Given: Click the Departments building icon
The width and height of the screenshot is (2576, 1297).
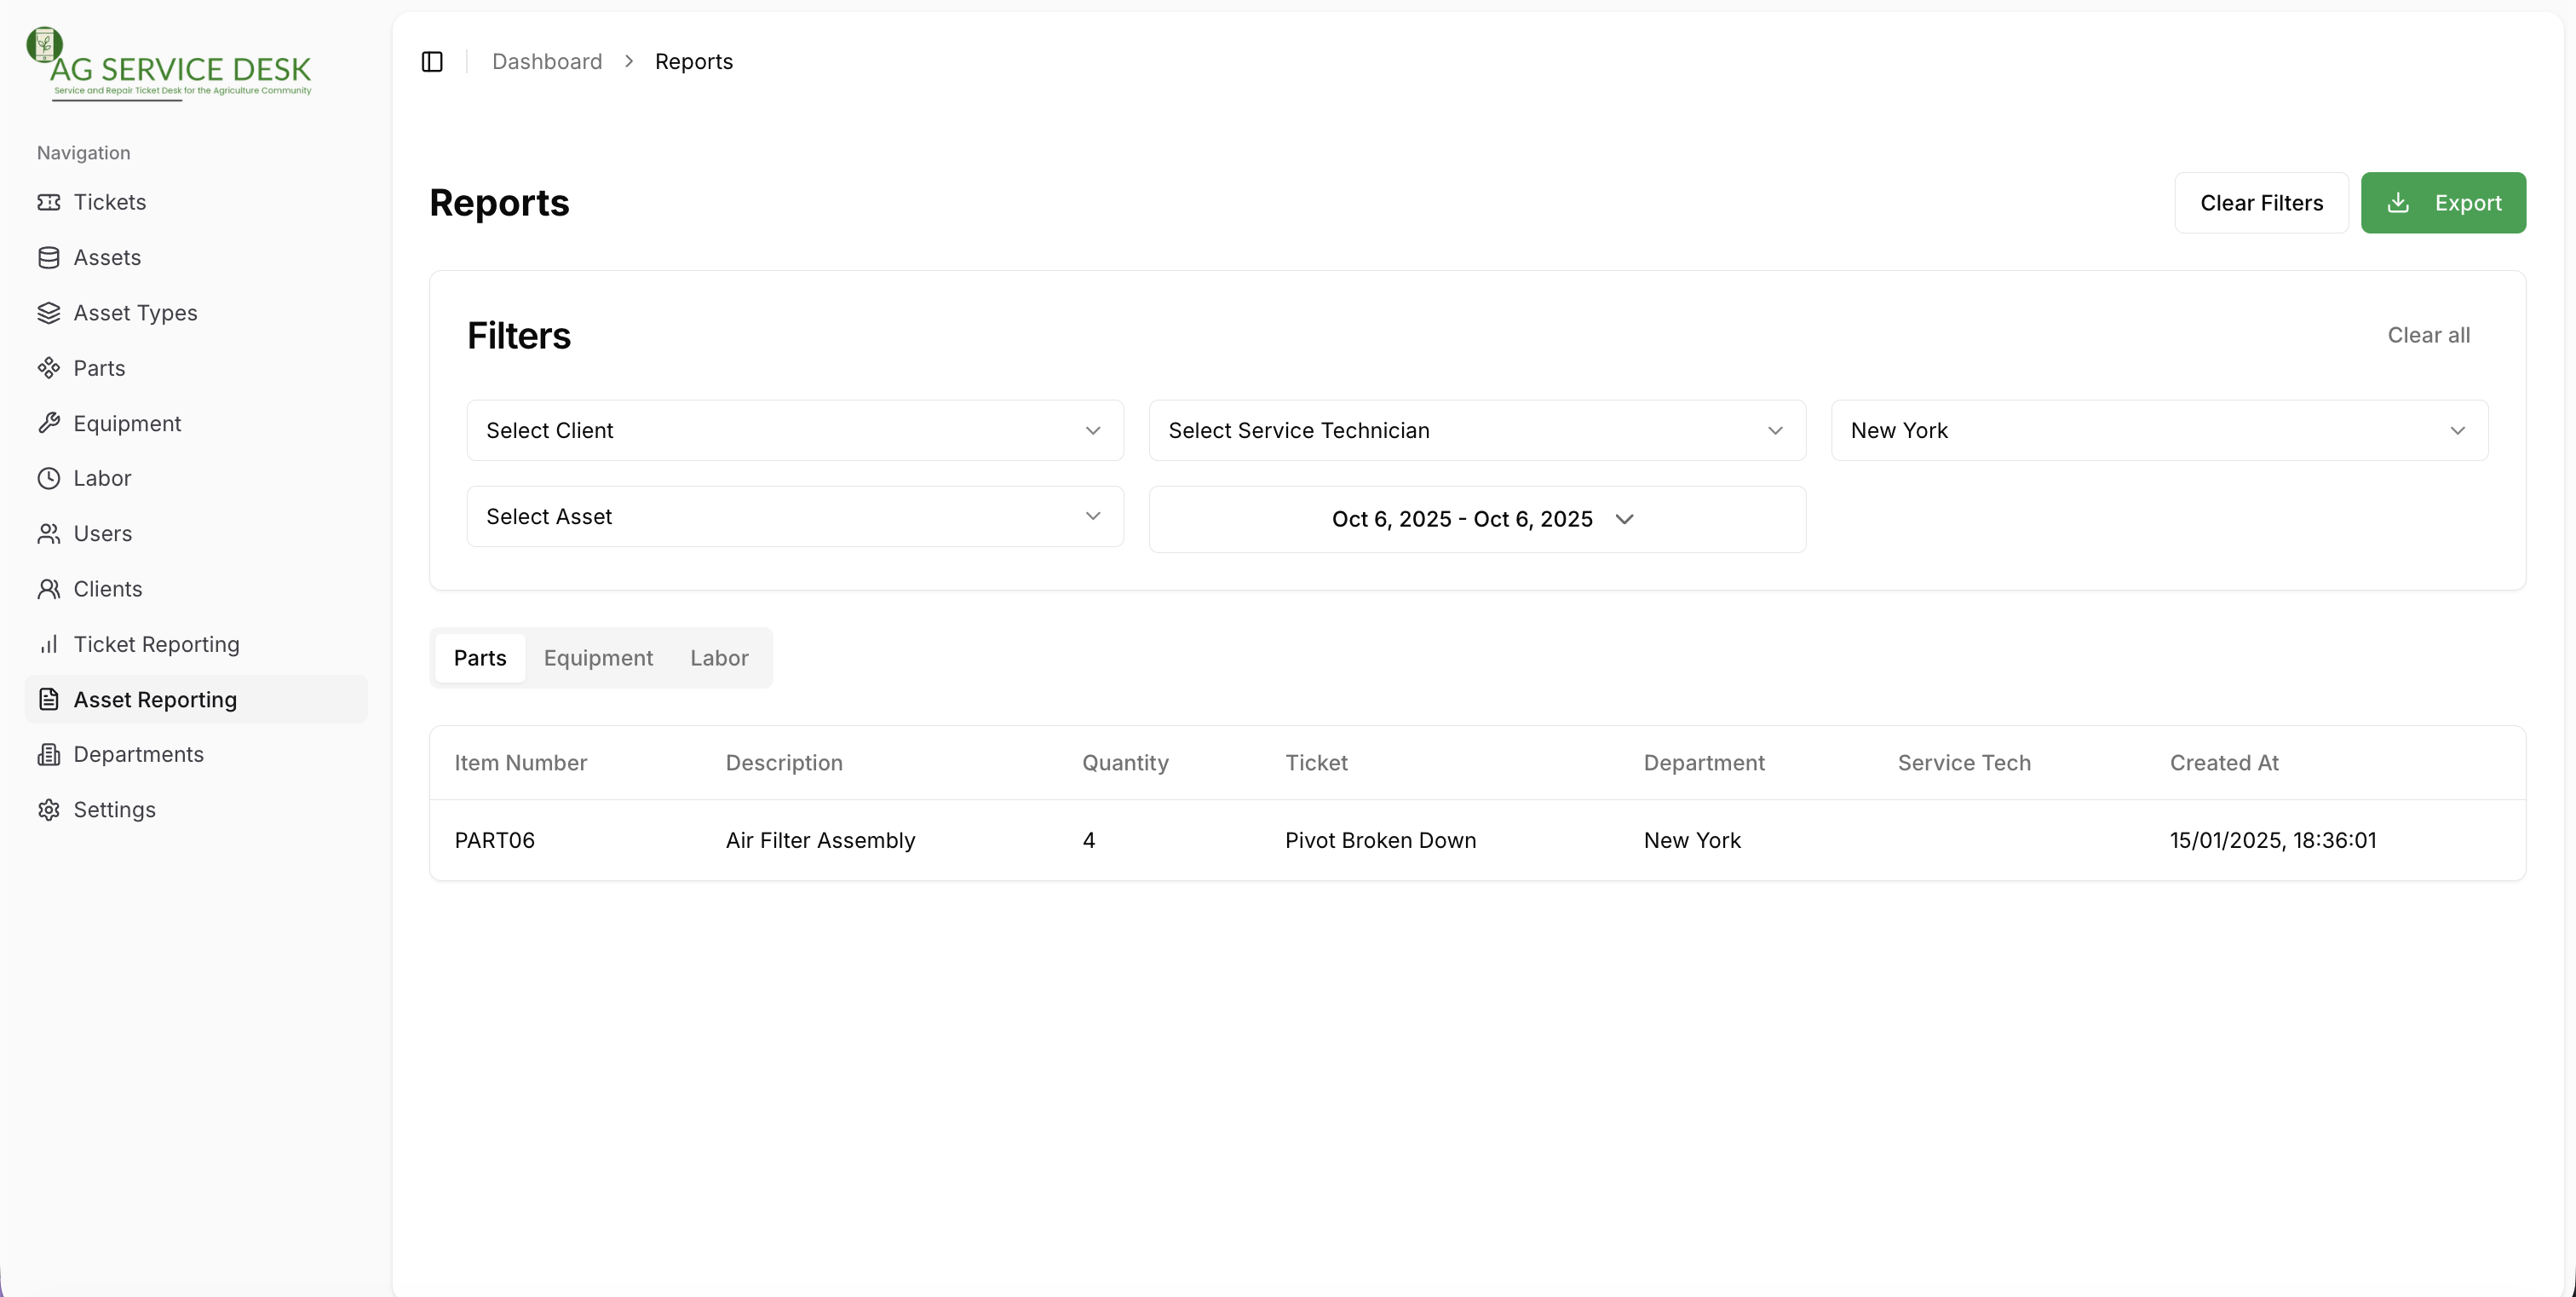Looking at the screenshot, I should tap(48, 754).
